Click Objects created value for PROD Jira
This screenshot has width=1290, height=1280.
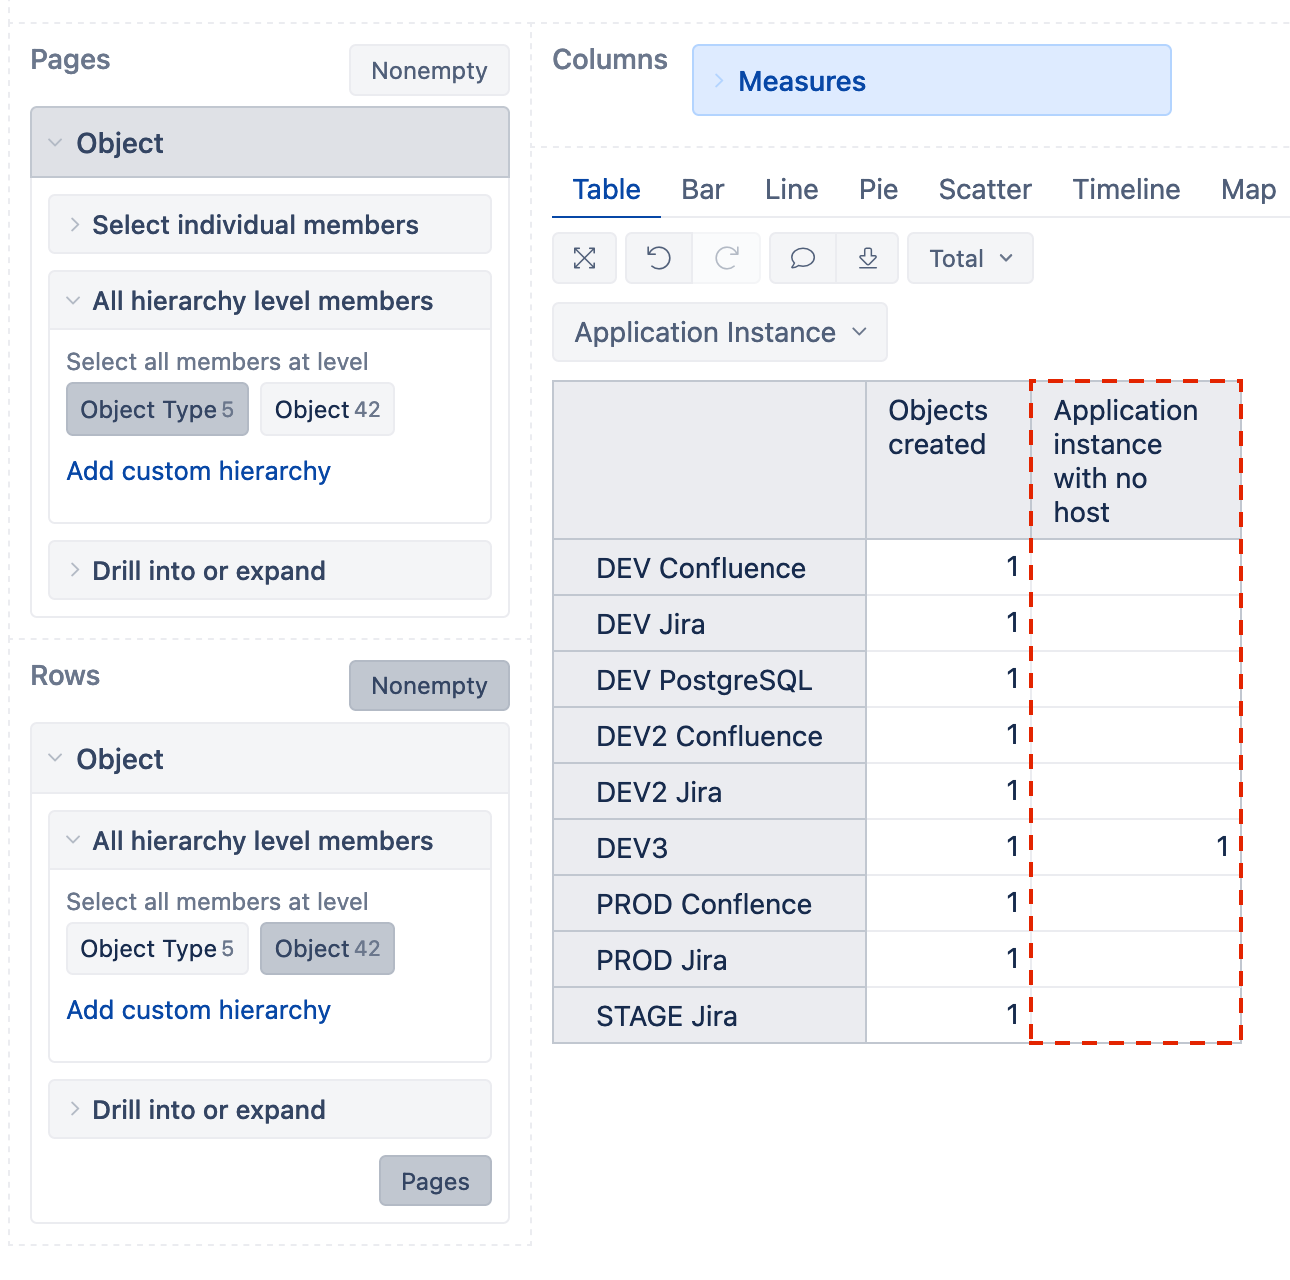pyautogui.click(x=948, y=960)
